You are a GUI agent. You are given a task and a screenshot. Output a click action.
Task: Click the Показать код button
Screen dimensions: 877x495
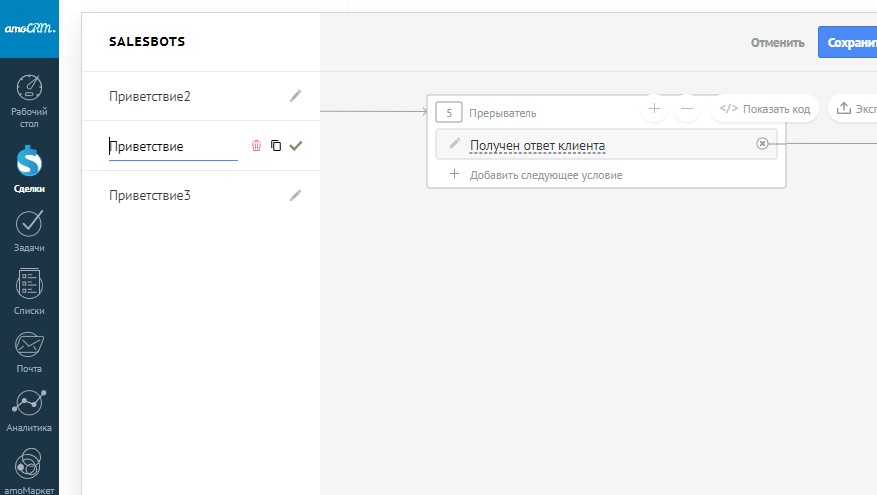(765, 109)
